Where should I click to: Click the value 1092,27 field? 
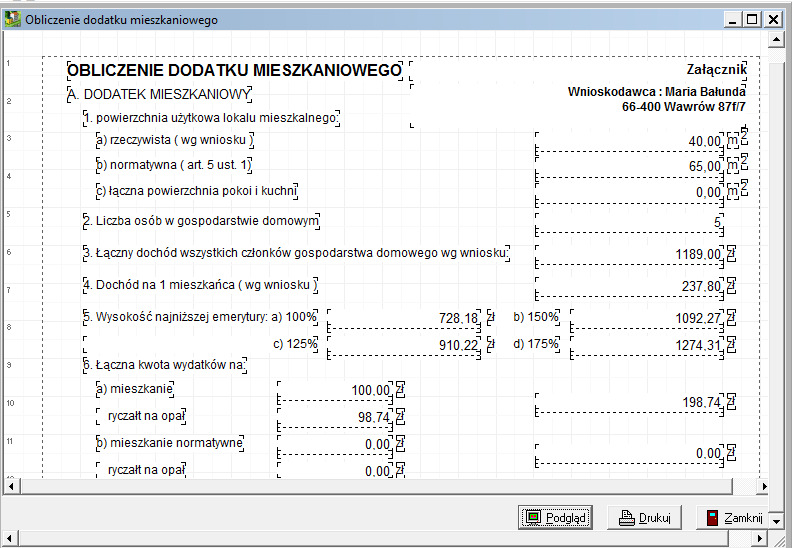(x=647, y=319)
